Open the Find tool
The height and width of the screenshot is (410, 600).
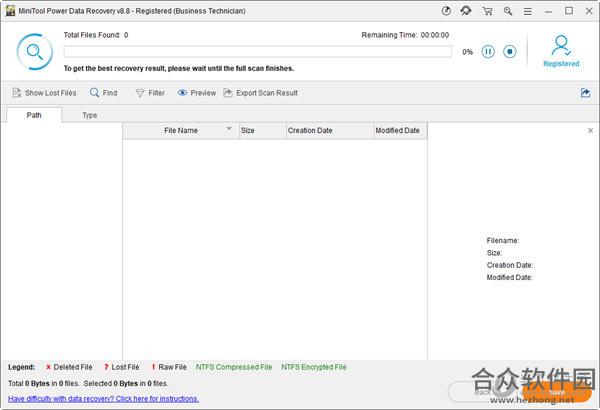point(104,93)
